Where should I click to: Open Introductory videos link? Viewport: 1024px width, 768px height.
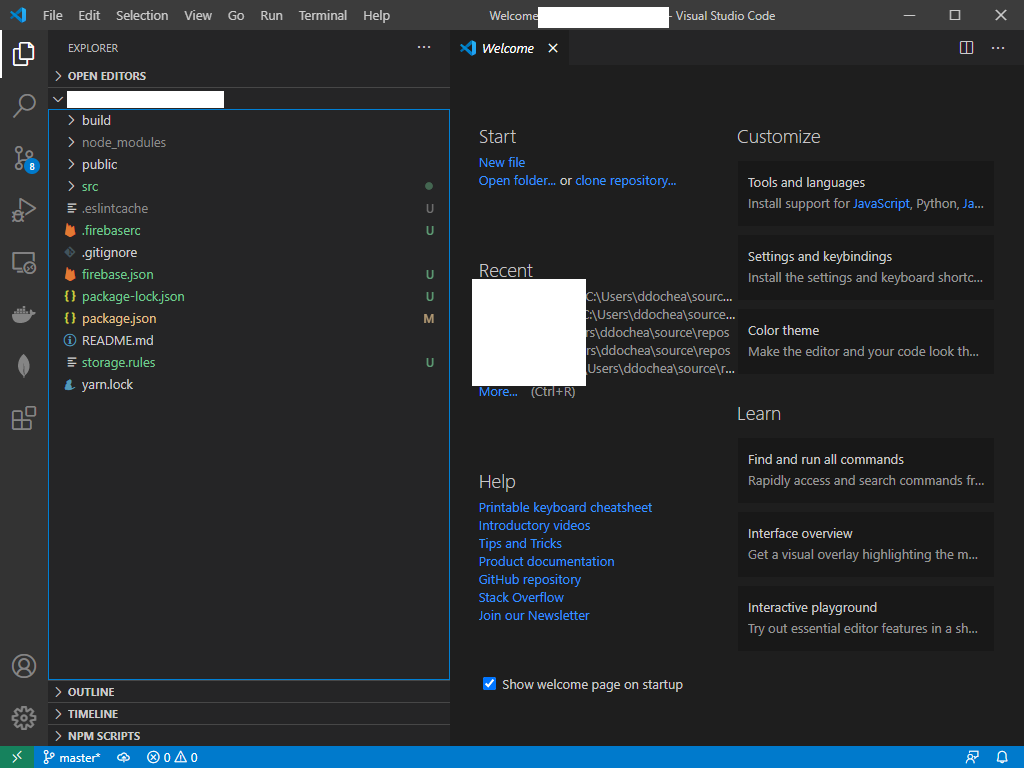click(x=534, y=525)
